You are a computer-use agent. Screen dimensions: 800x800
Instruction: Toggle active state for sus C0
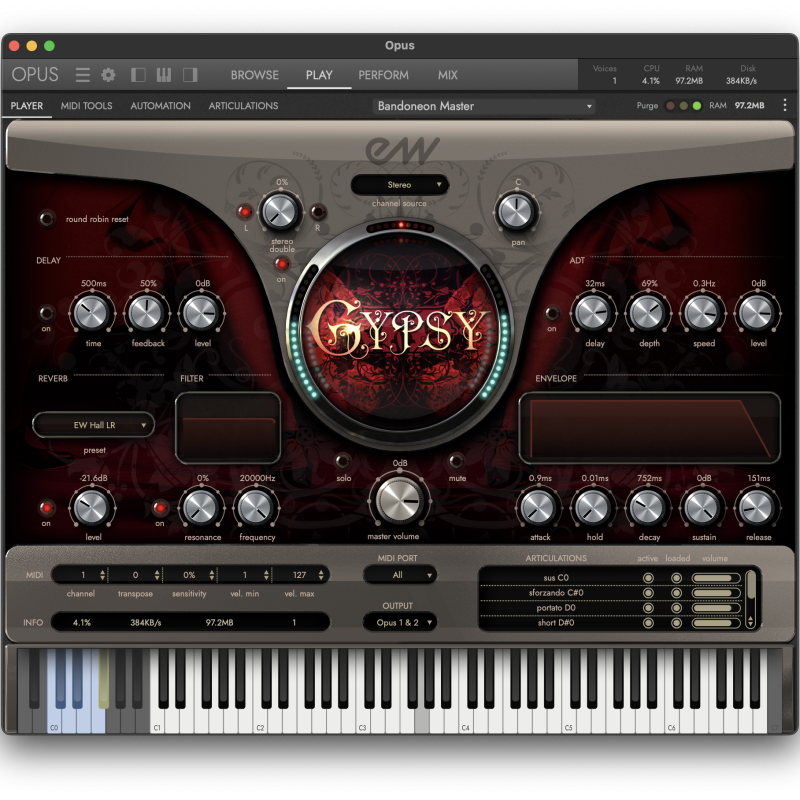point(648,578)
